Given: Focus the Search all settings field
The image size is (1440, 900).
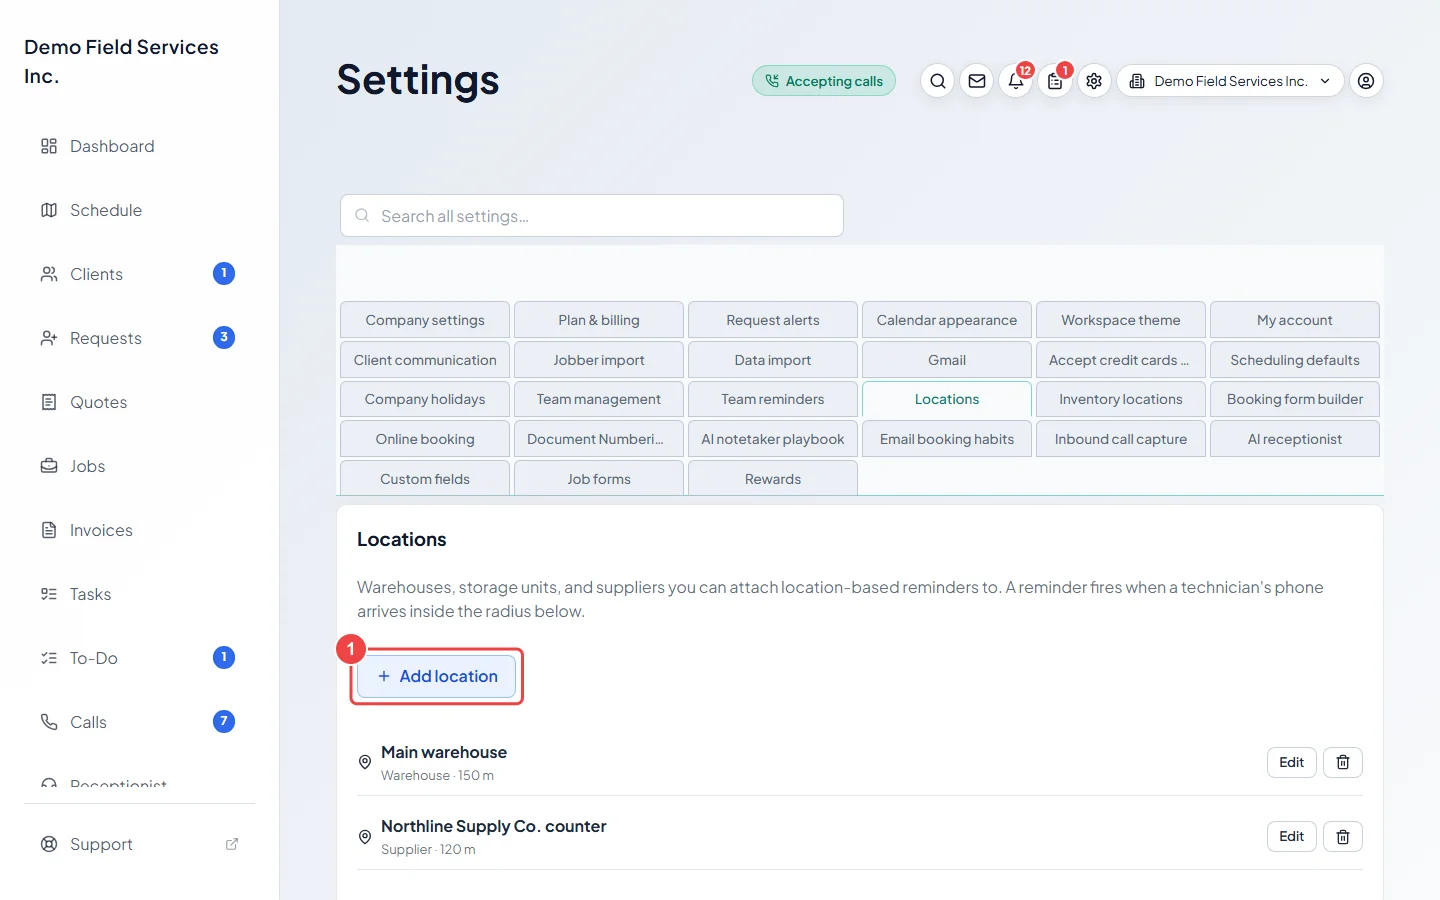Looking at the screenshot, I should click(x=592, y=216).
